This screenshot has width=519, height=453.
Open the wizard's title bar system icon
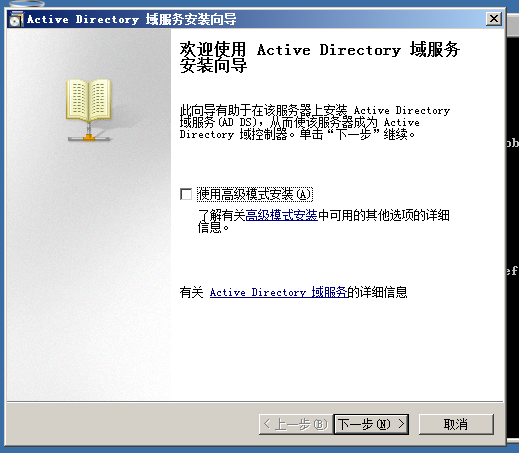tap(16, 19)
